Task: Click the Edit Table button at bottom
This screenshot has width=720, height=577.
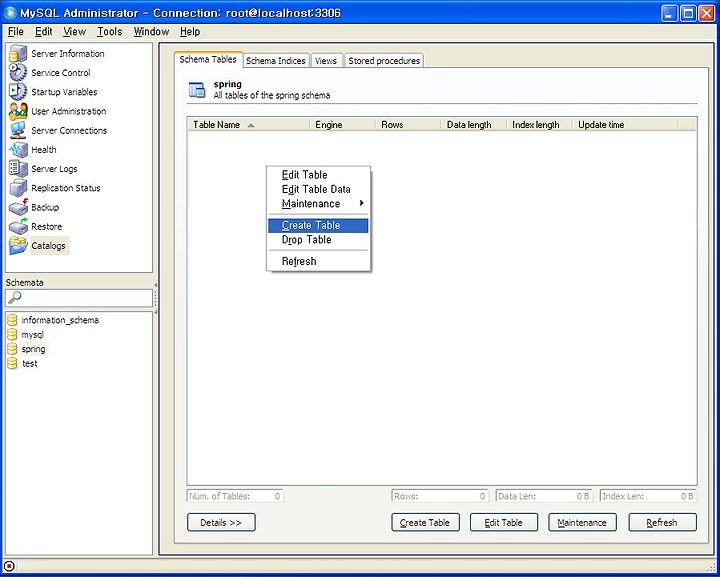Action: 503,522
